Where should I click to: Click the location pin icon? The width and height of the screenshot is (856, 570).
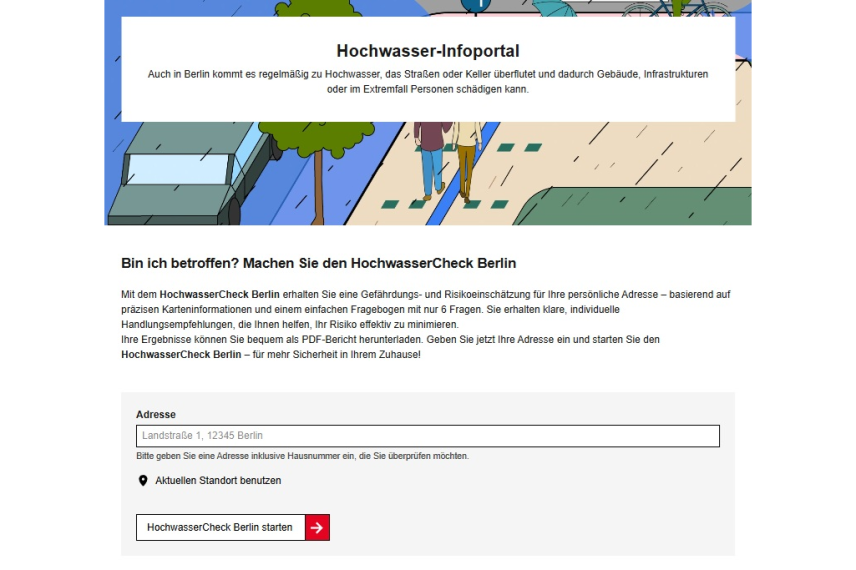click(x=143, y=480)
